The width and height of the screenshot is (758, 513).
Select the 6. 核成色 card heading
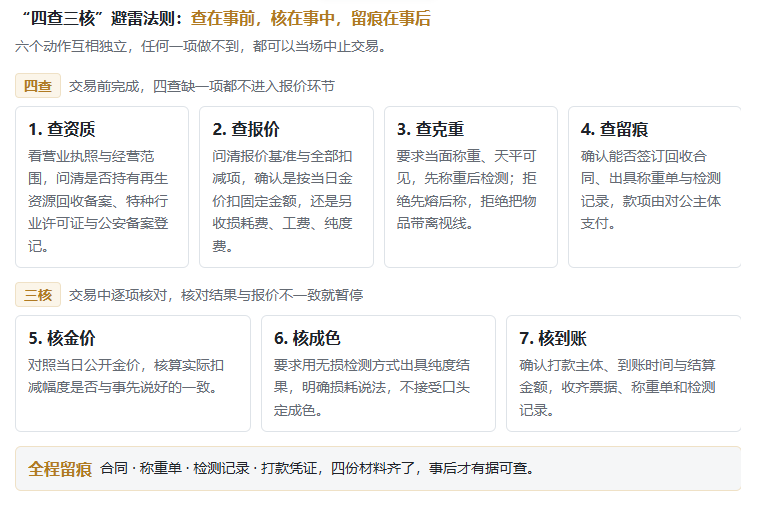tap(307, 338)
